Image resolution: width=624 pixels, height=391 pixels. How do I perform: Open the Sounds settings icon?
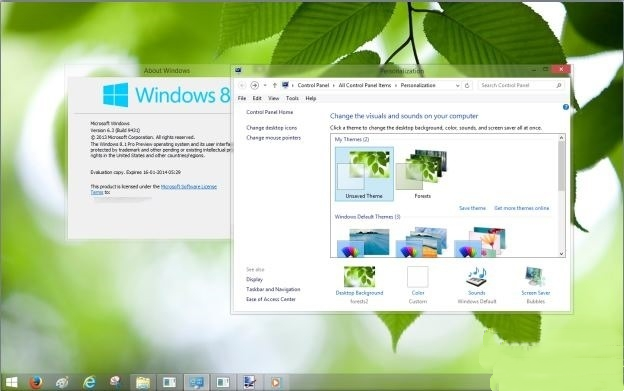pos(476,277)
